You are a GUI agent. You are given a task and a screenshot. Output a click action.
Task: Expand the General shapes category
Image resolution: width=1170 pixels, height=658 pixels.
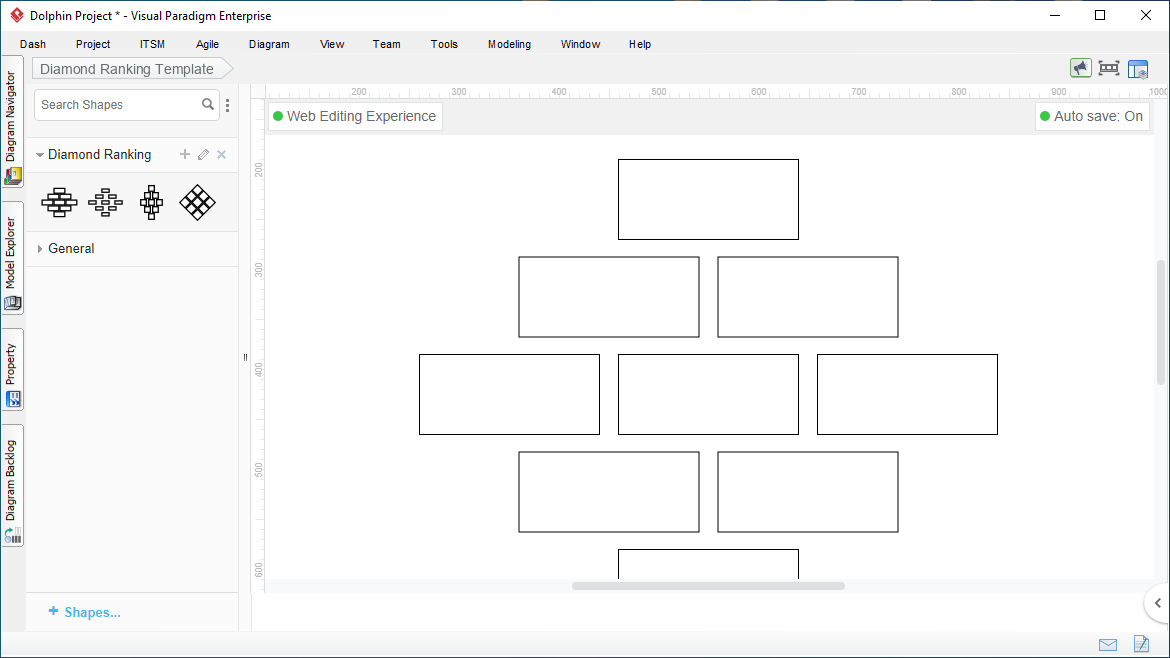click(40, 248)
